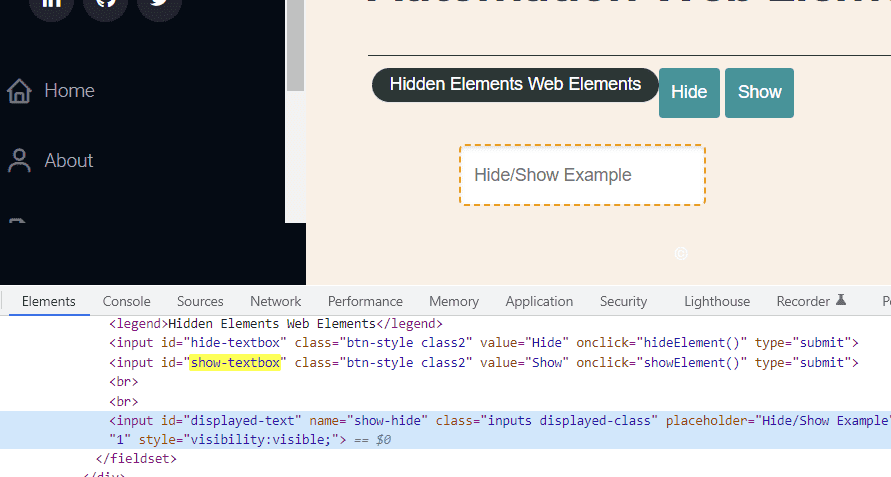Open the Performance tab
Image resolution: width=891 pixels, height=477 pixels.
tap(365, 301)
